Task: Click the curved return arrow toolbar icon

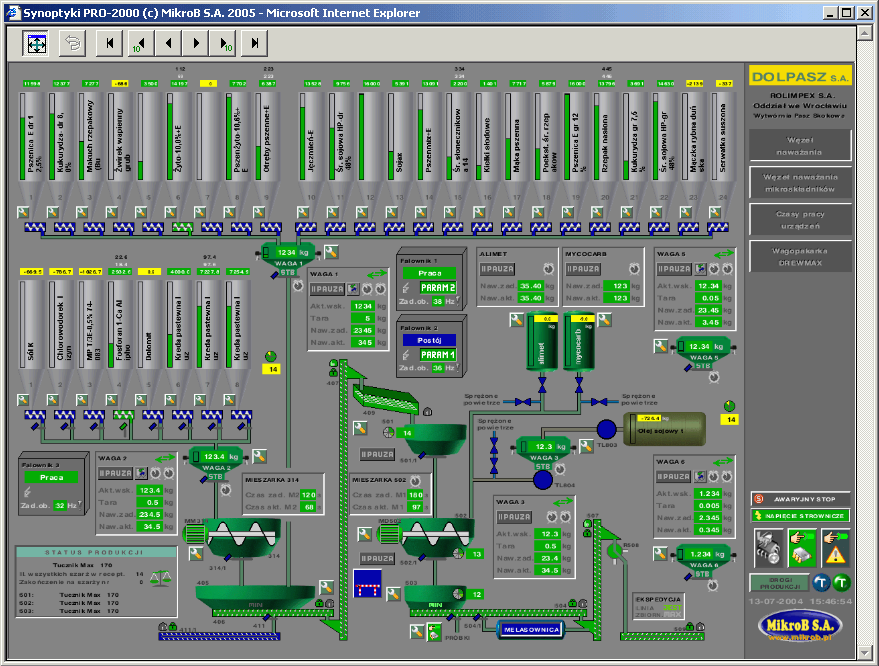Action: (72, 43)
